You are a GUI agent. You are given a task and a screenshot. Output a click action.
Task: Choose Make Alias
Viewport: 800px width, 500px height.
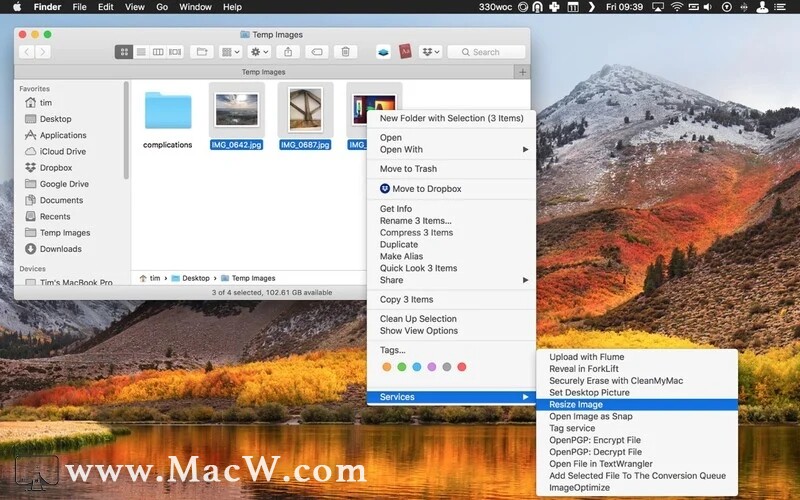pyautogui.click(x=452, y=256)
